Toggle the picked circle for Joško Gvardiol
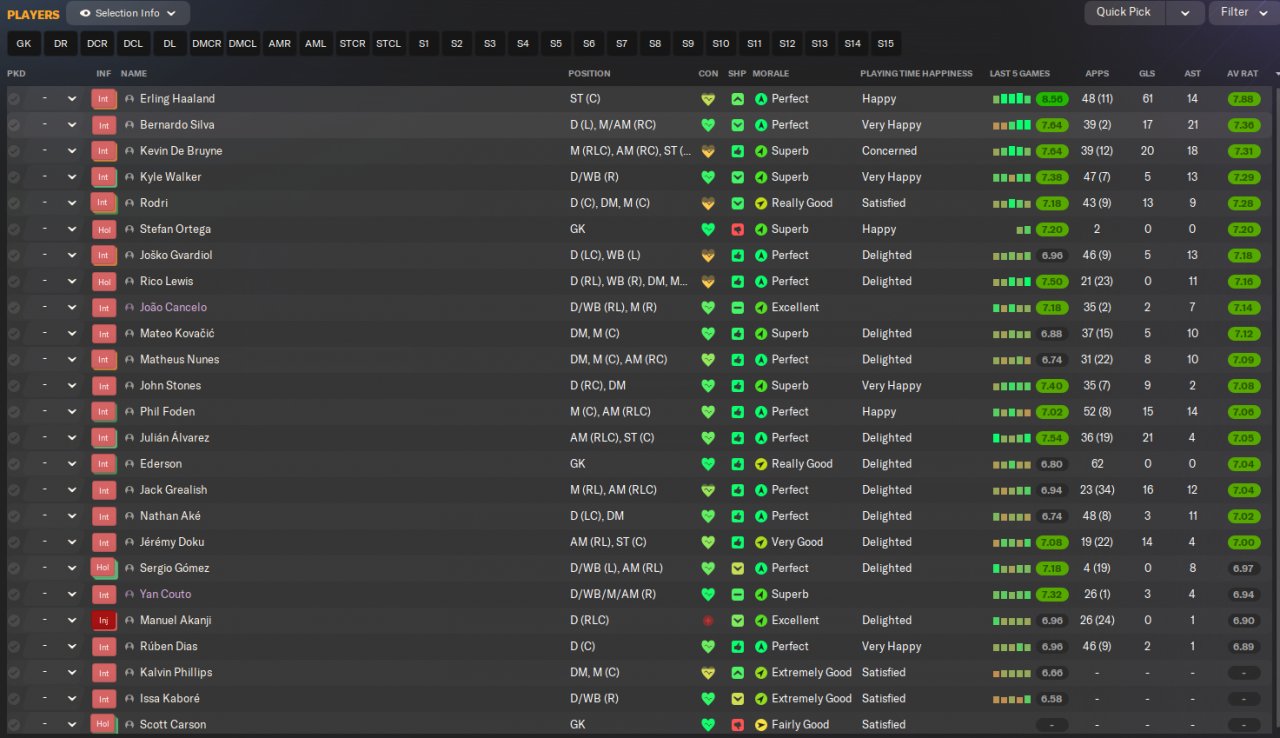 click(x=14, y=255)
